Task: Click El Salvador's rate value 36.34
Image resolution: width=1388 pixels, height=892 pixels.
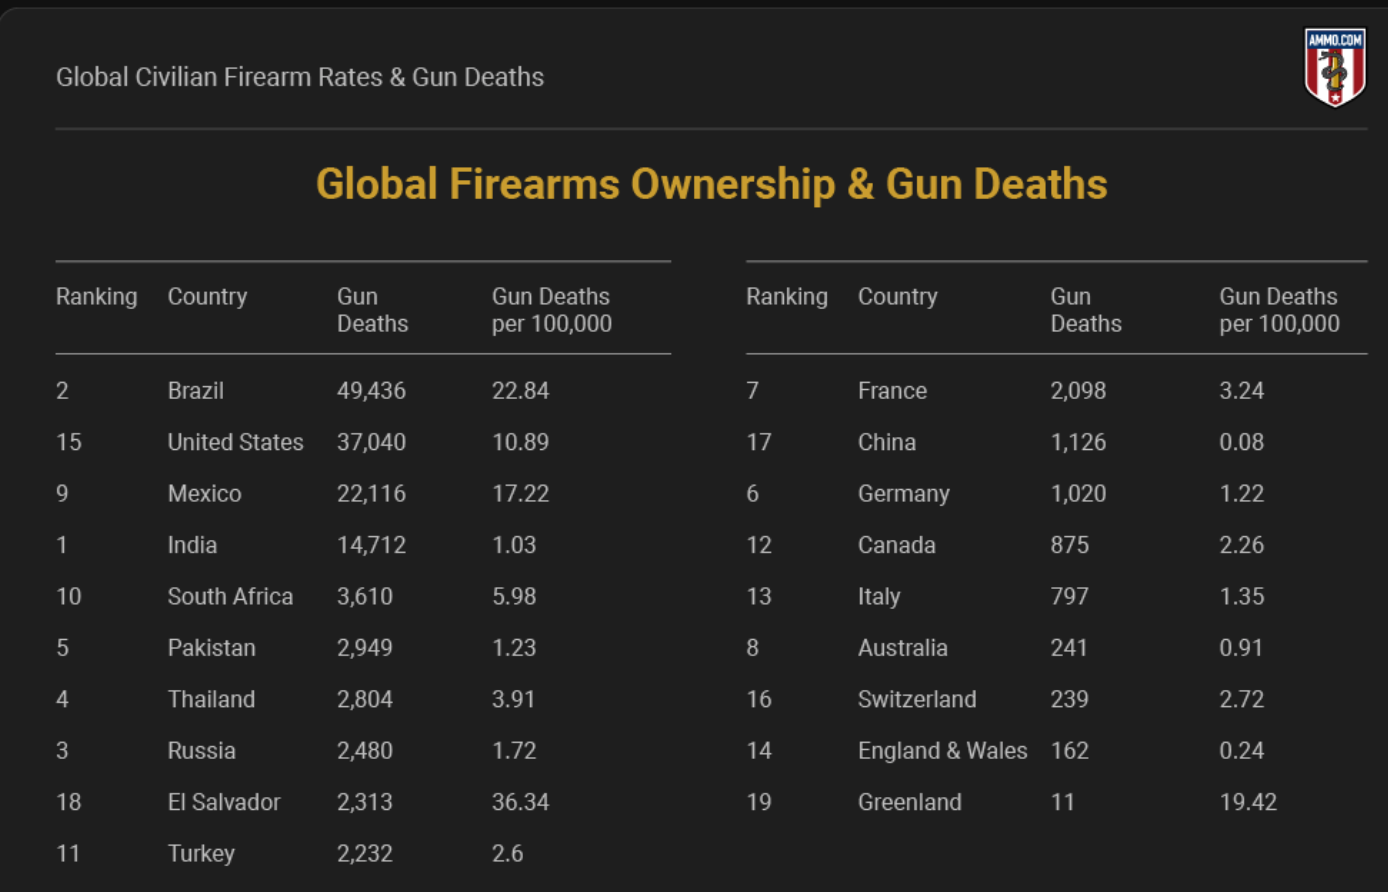Action: point(520,802)
